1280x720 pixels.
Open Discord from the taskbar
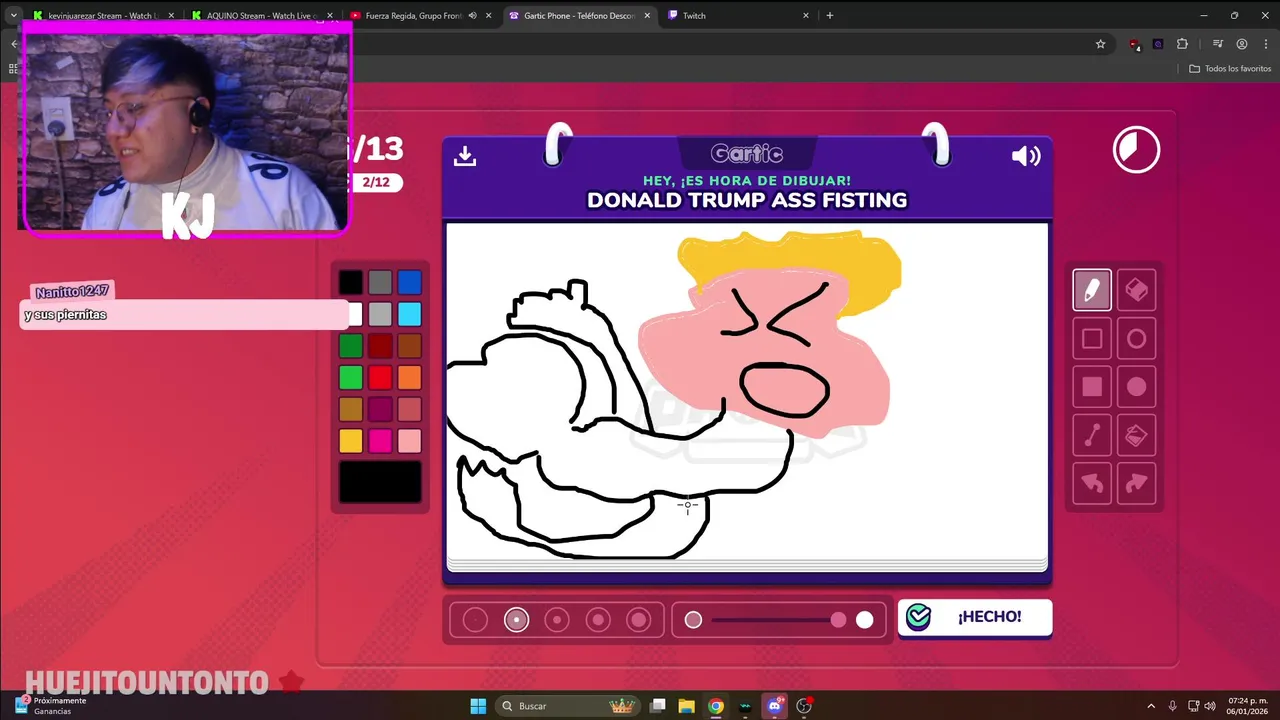pyautogui.click(x=775, y=706)
